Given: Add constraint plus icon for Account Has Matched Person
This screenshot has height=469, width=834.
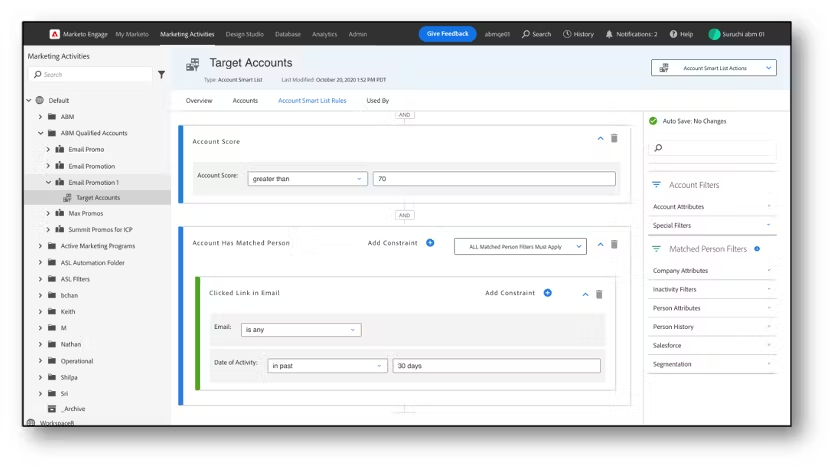Looking at the screenshot, I should pyautogui.click(x=430, y=243).
